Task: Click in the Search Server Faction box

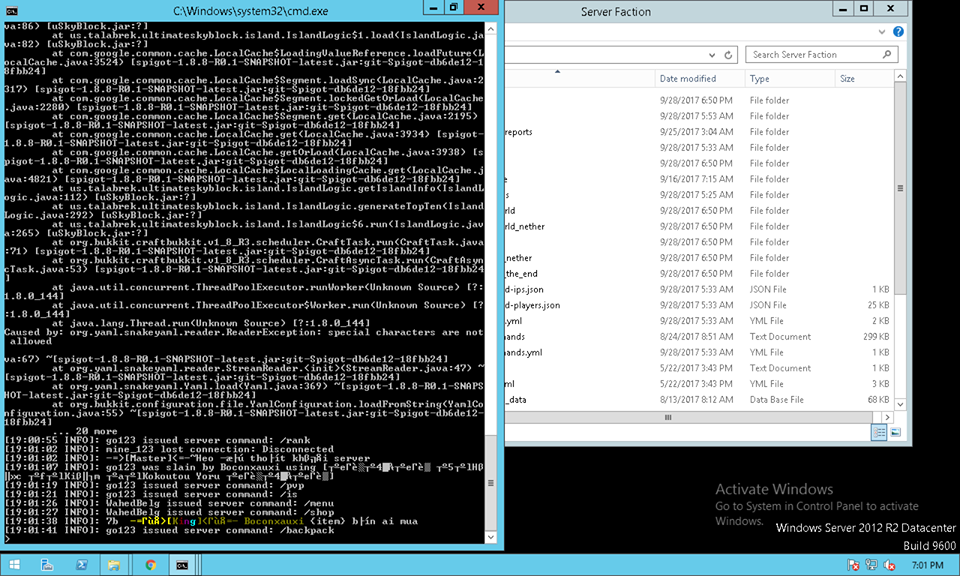Action: (x=820, y=55)
